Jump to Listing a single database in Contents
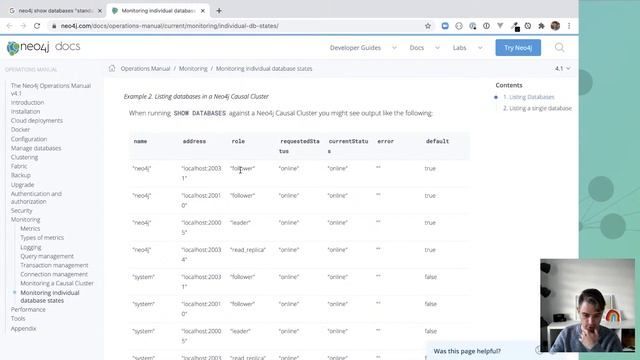The height and width of the screenshot is (360, 640). (537, 108)
